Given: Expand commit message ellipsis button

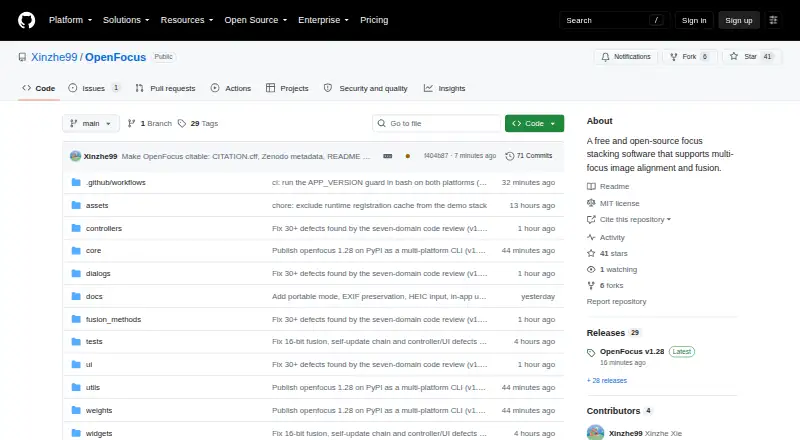Looking at the screenshot, I should 388,156.
